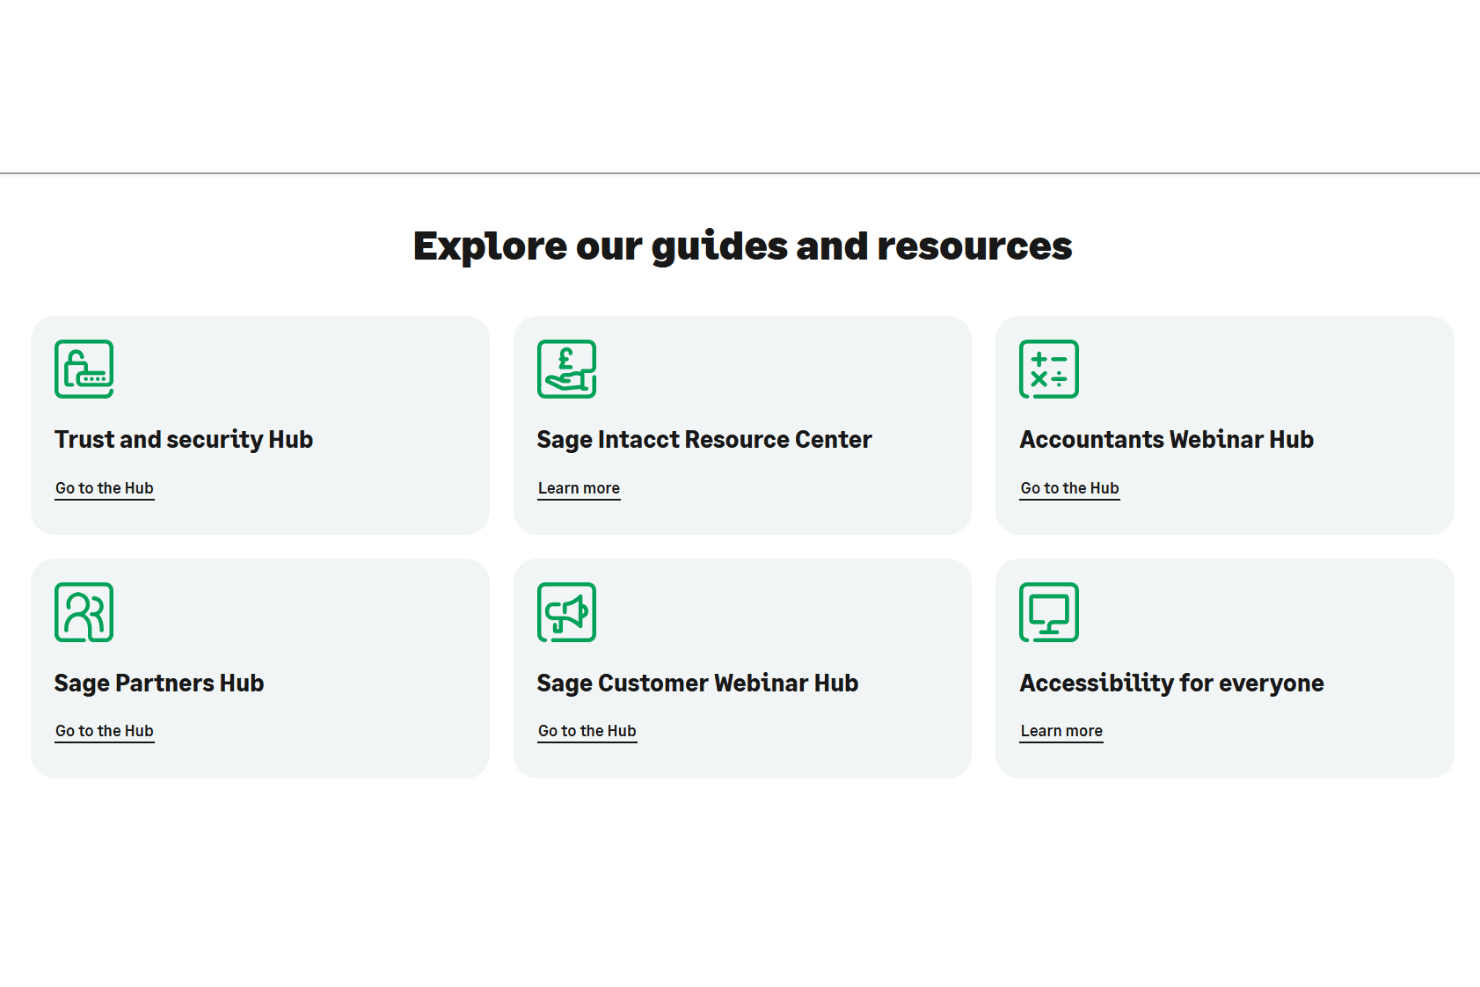Select the 'Accountants Webinar Hub' title

click(x=1166, y=440)
